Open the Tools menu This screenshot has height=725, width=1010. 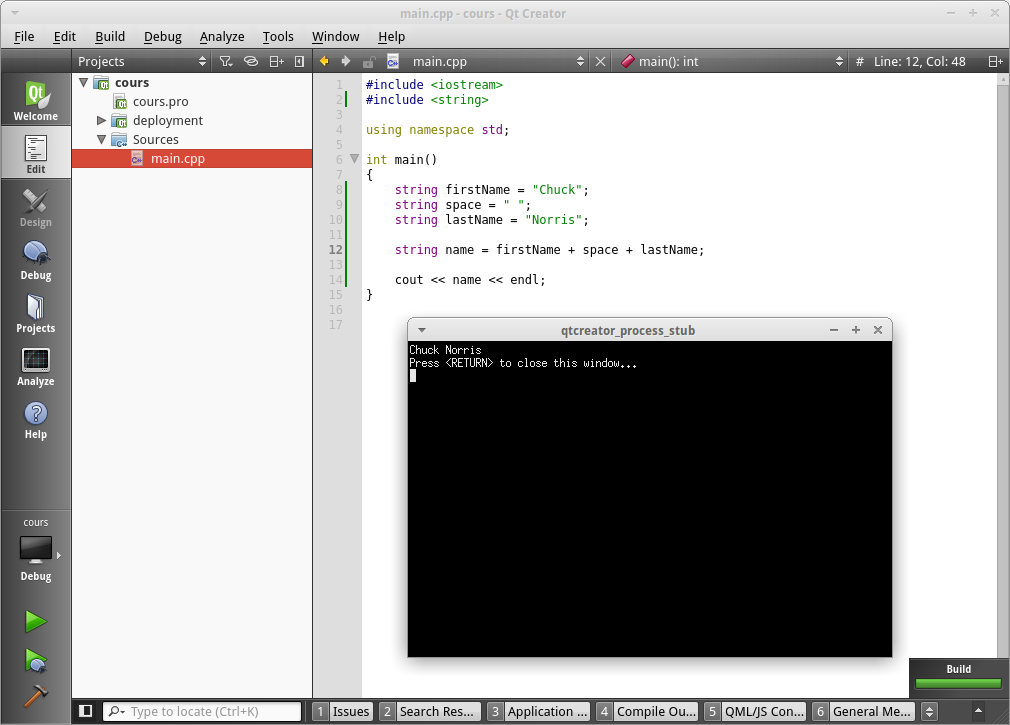pos(278,36)
